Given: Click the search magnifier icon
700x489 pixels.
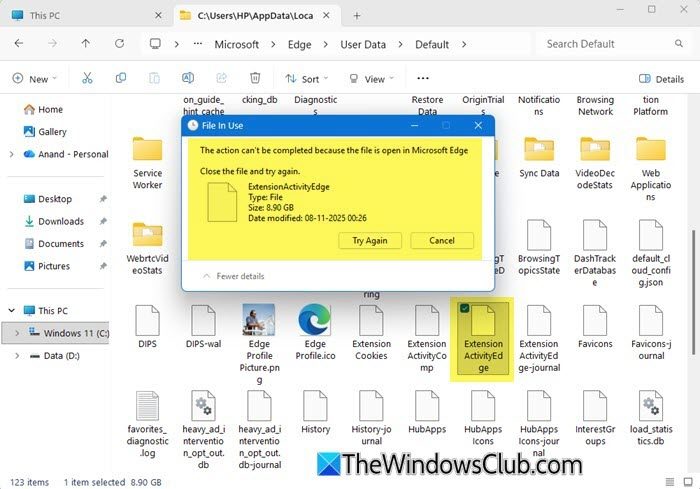Looking at the screenshot, I should coord(679,44).
